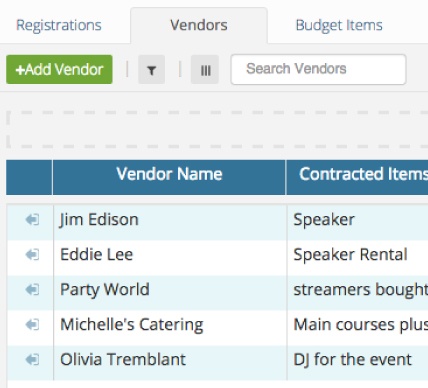Open the filter icon button
The image size is (428, 388).
point(152,70)
